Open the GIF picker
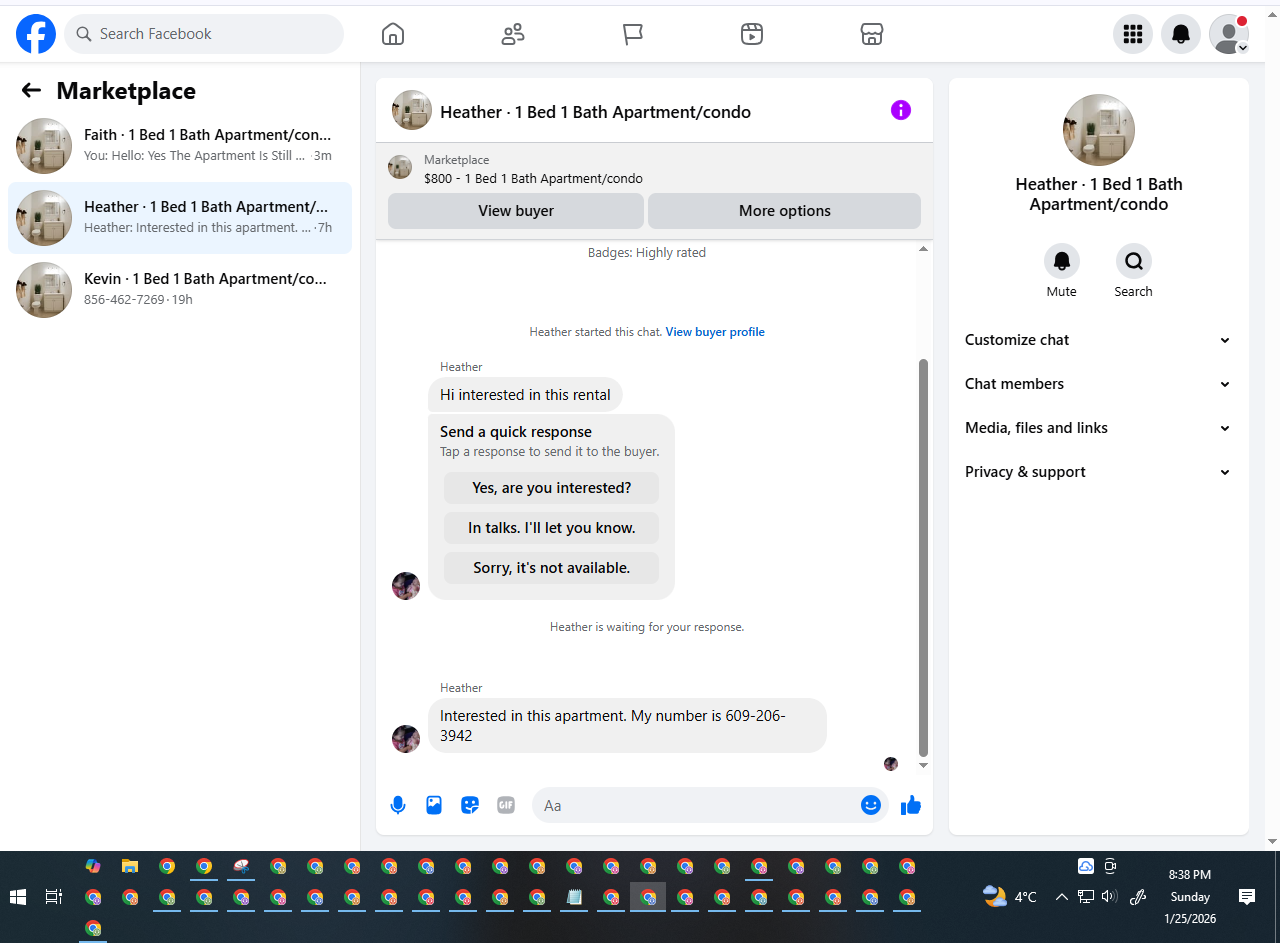 coord(506,805)
